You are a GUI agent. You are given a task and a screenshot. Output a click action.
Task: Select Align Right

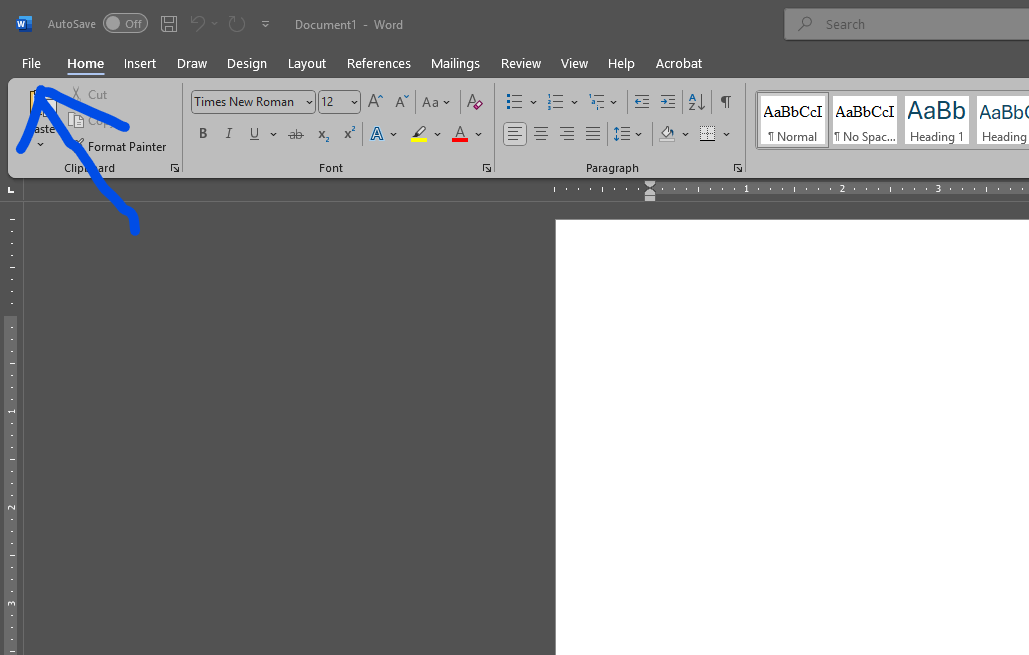click(567, 134)
